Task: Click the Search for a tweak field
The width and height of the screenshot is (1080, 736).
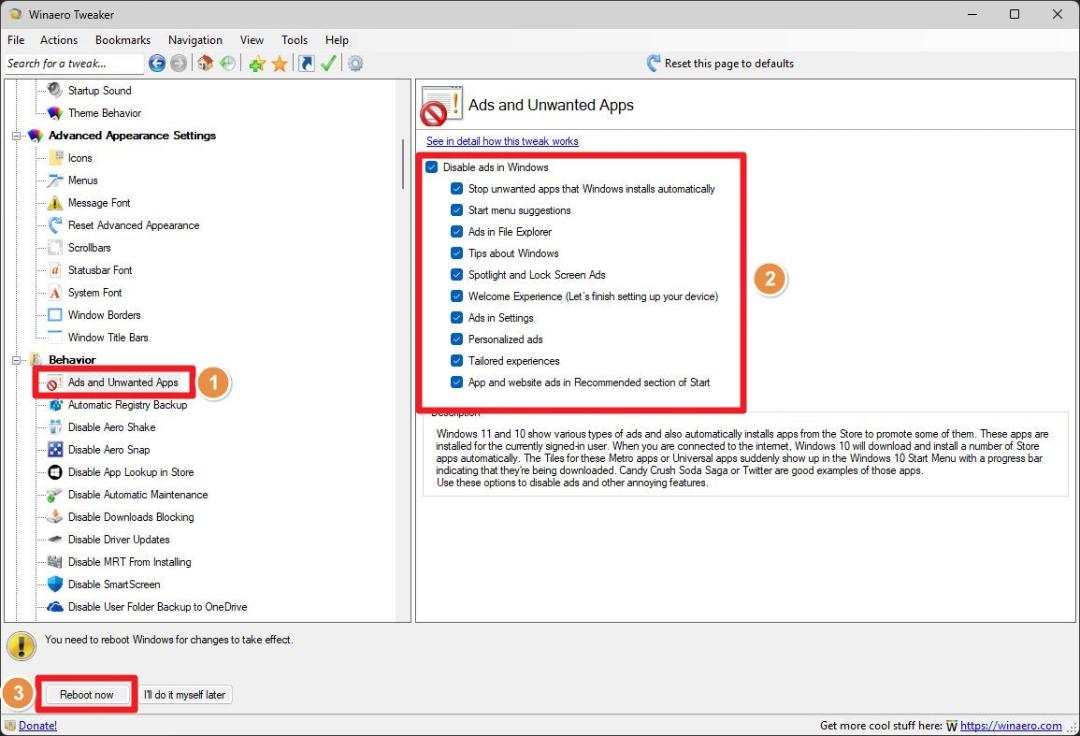Action: (73, 63)
